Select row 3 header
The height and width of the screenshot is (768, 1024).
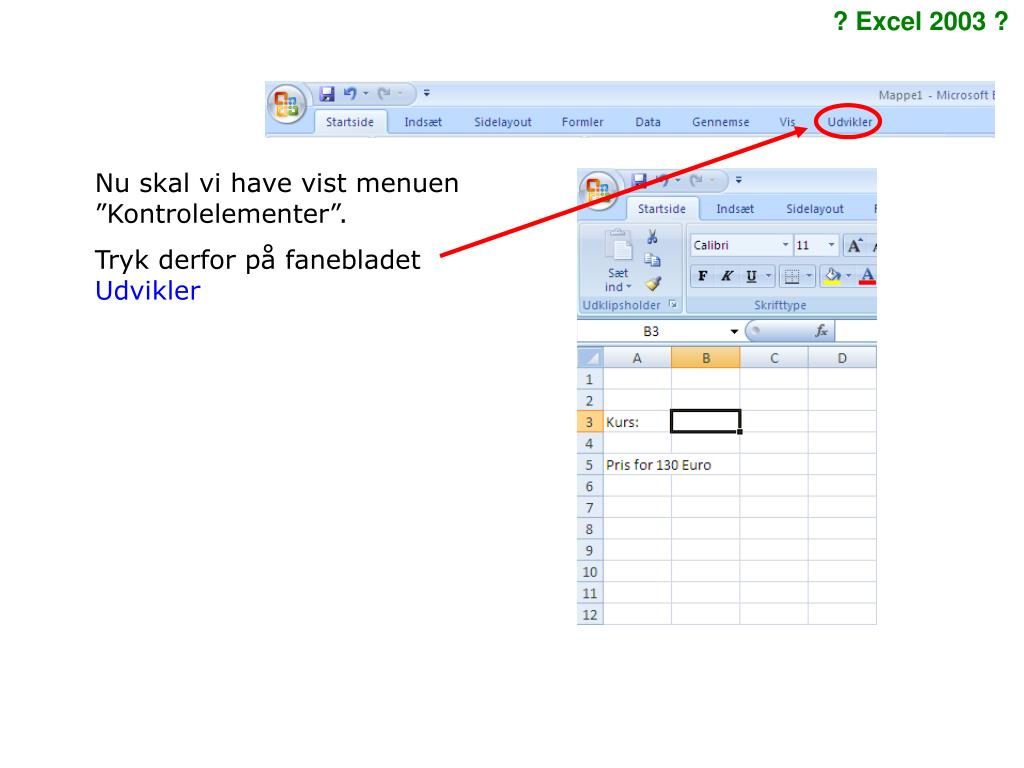tap(590, 422)
